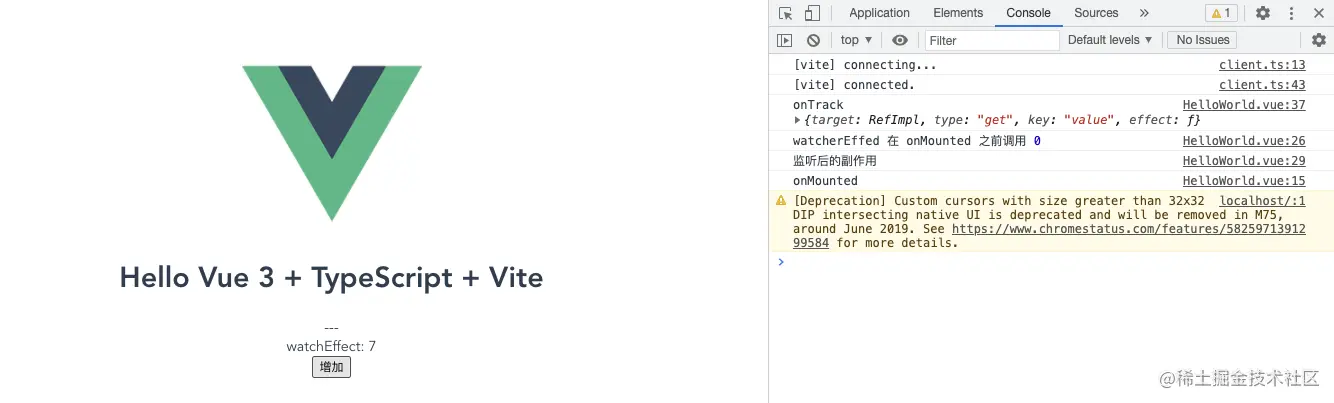Switch to the Sources tab
Screen dimensions: 1334x403
click(x=1096, y=13)
